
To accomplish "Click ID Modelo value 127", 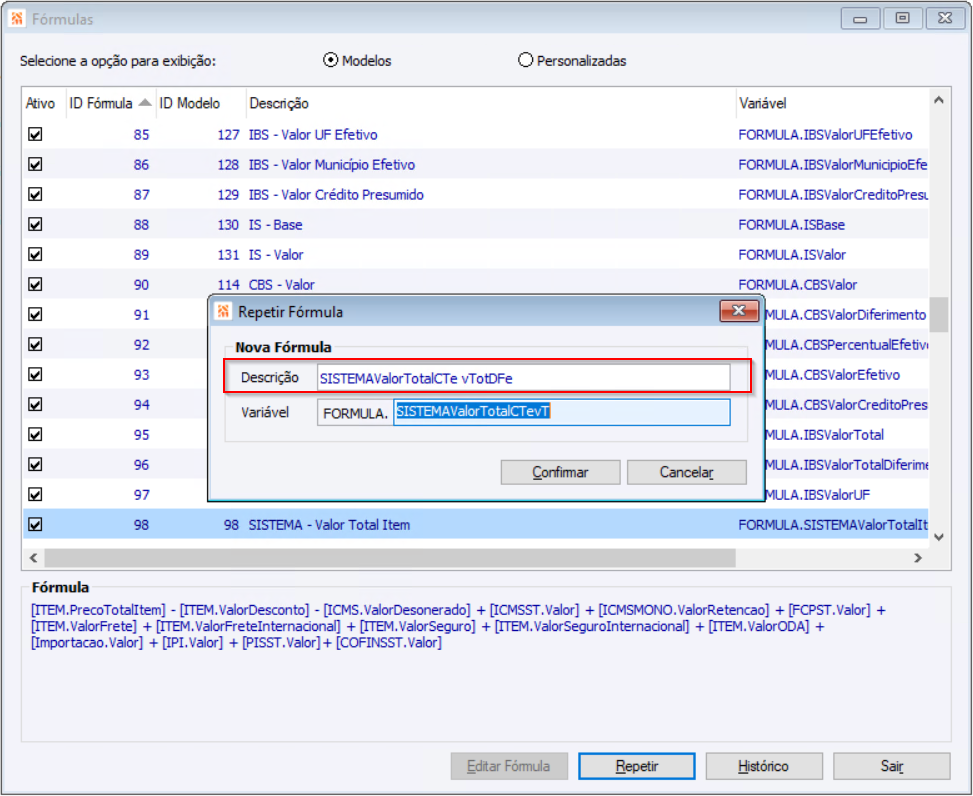I will coord(228,134).
